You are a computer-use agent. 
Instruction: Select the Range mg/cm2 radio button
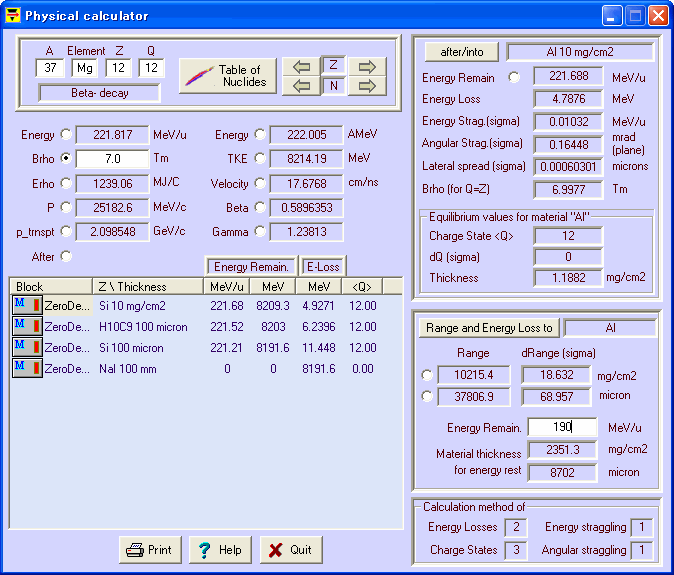[x=427, y=375]
